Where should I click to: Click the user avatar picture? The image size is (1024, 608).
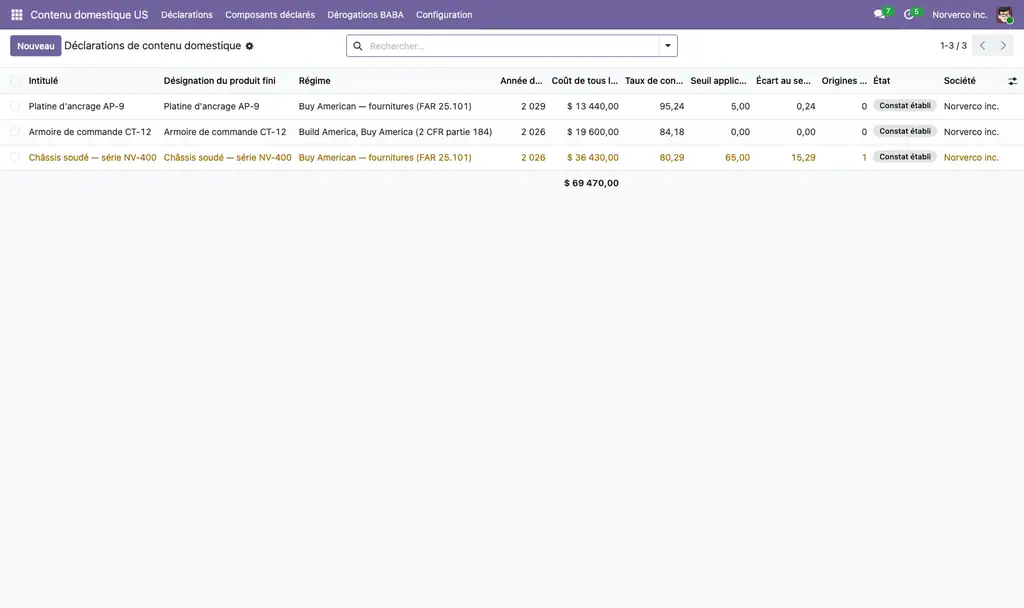coord(1004,14)
